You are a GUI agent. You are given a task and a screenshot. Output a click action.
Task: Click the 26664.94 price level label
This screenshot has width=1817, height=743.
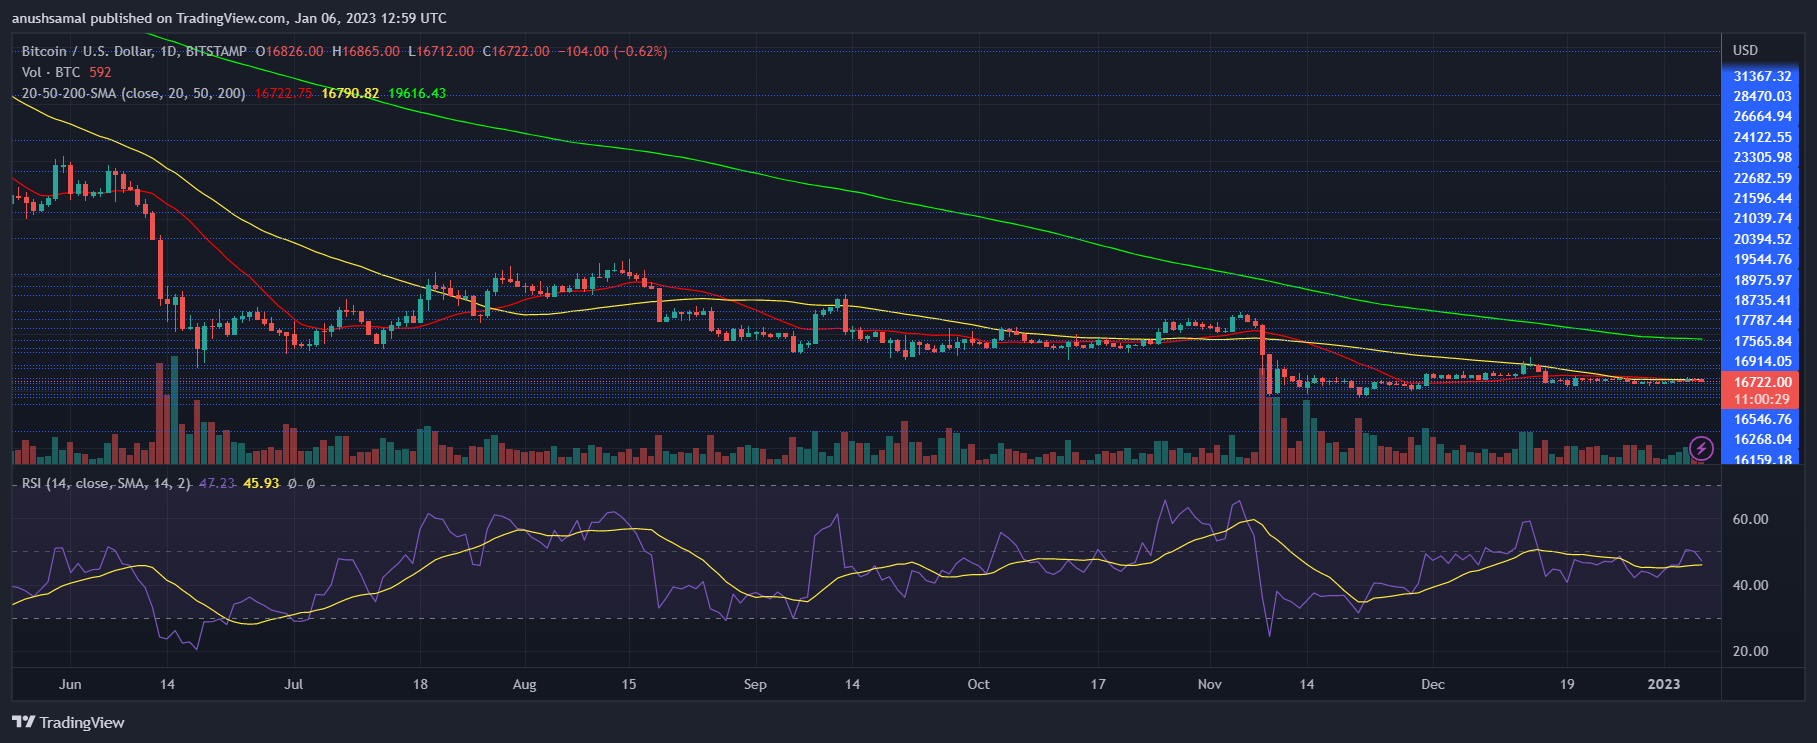coord(1762,116)
